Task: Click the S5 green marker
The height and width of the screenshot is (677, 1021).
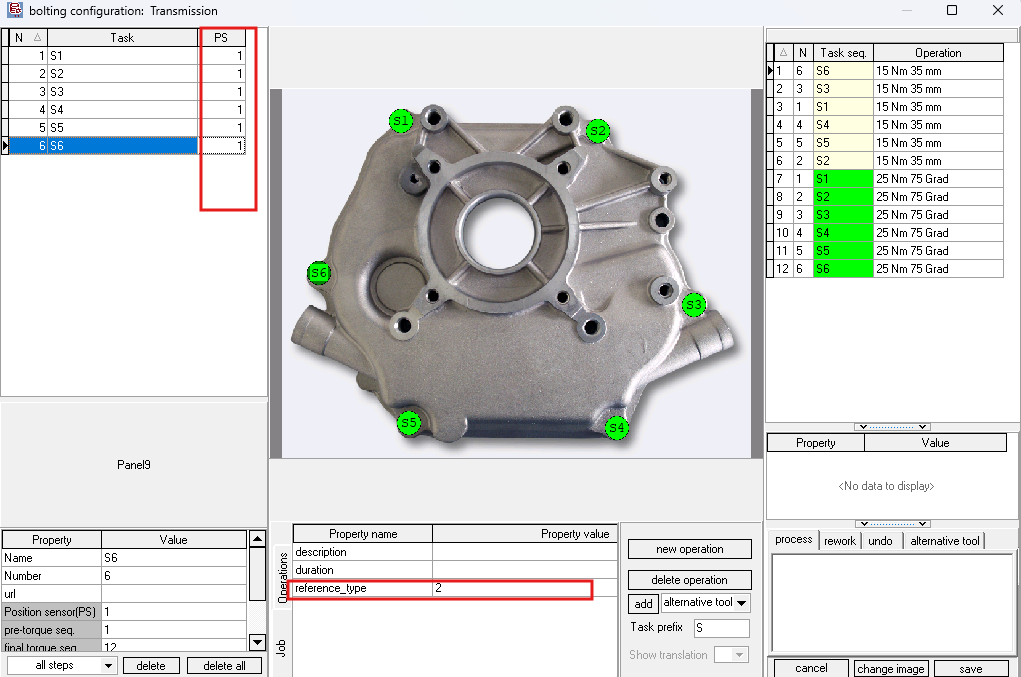Action: click(x=408, y=423)
